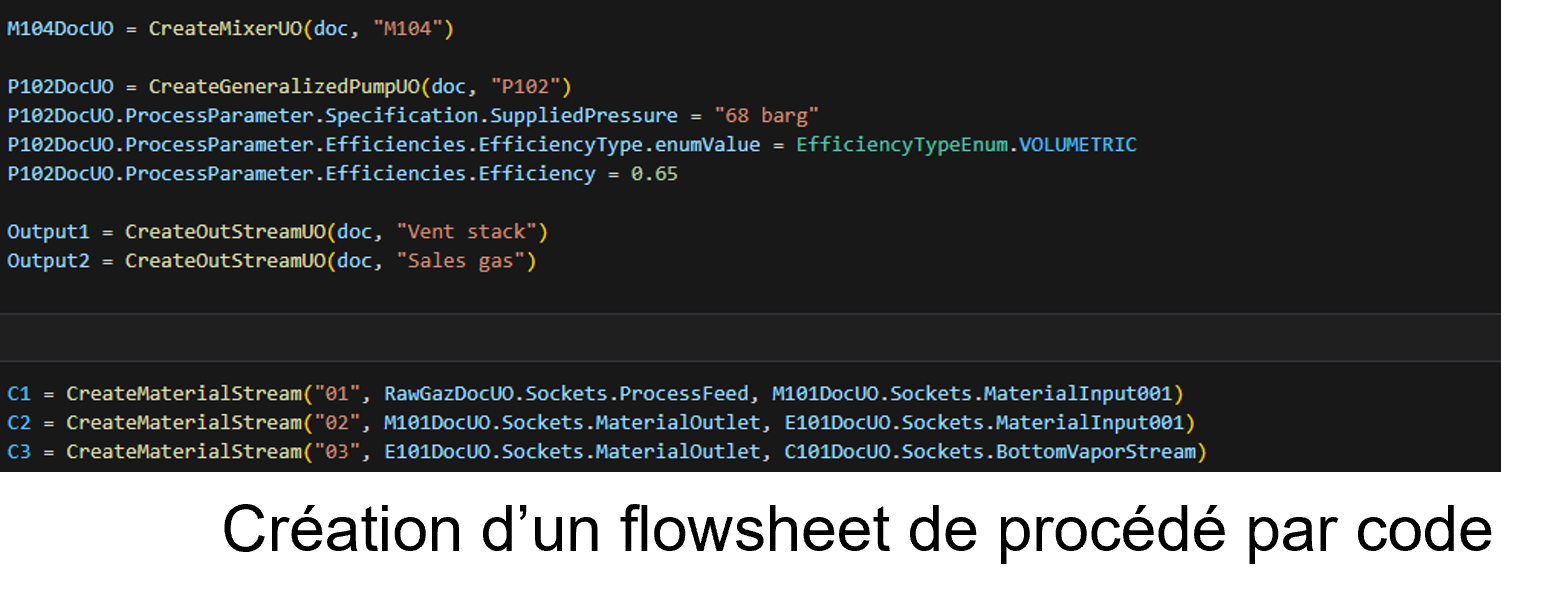Click the VOLUMETRIC enum member

pyautogui.click(x=1077, y=145)
